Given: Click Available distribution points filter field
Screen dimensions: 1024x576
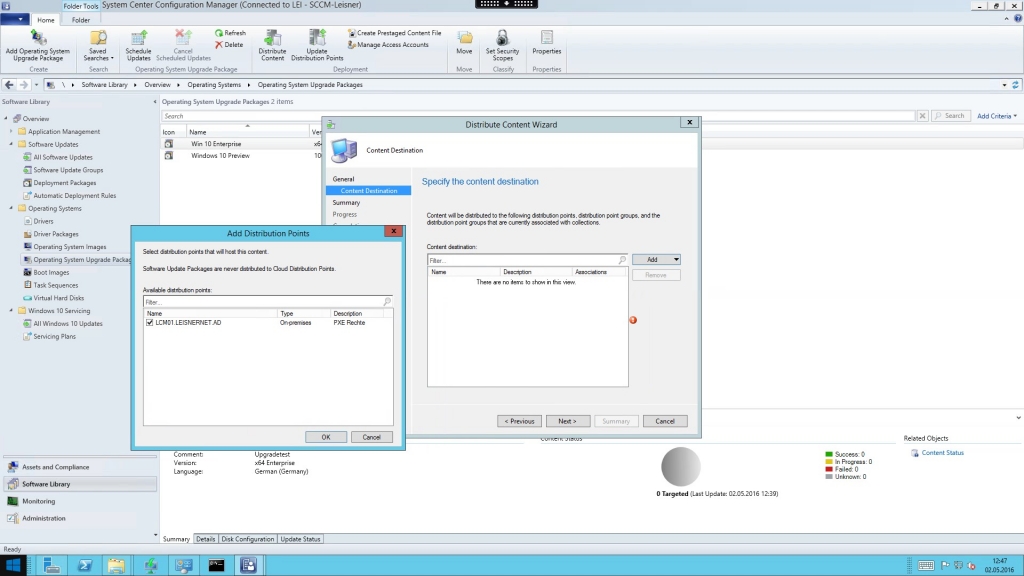Looking at the screenshot, I should pyautogui.click(x=268, y=302).
